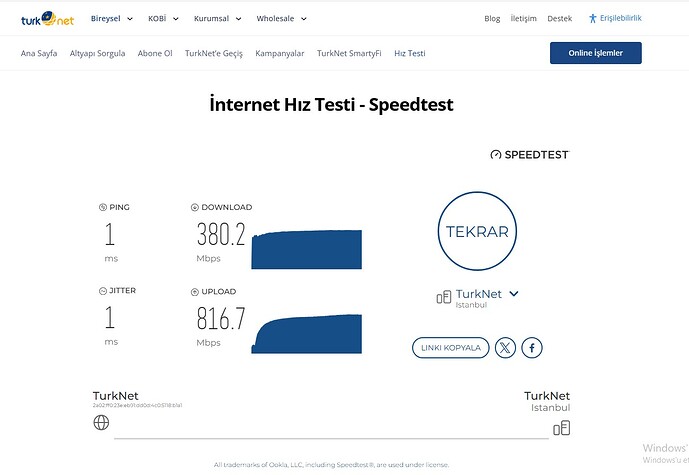The image size is (689, 475).
Task: Click the Online İşlemler button
Action: pyautogui.click(x=595, y=53)
